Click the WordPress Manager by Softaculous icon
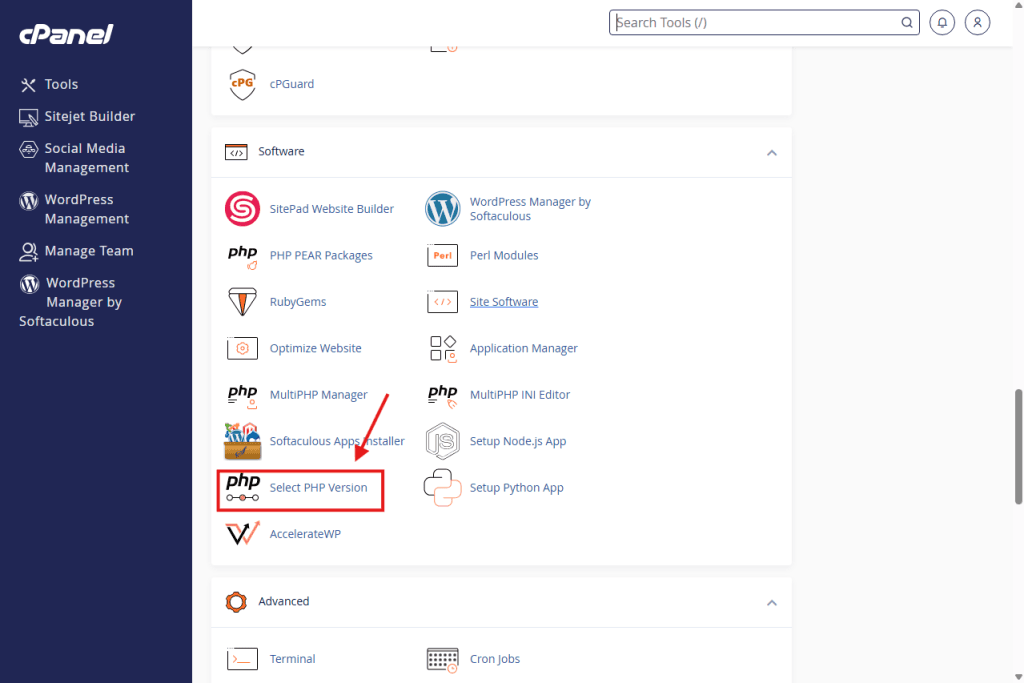Image resolution: width=1024 pixels, height=683 pixels. [442, 209]
